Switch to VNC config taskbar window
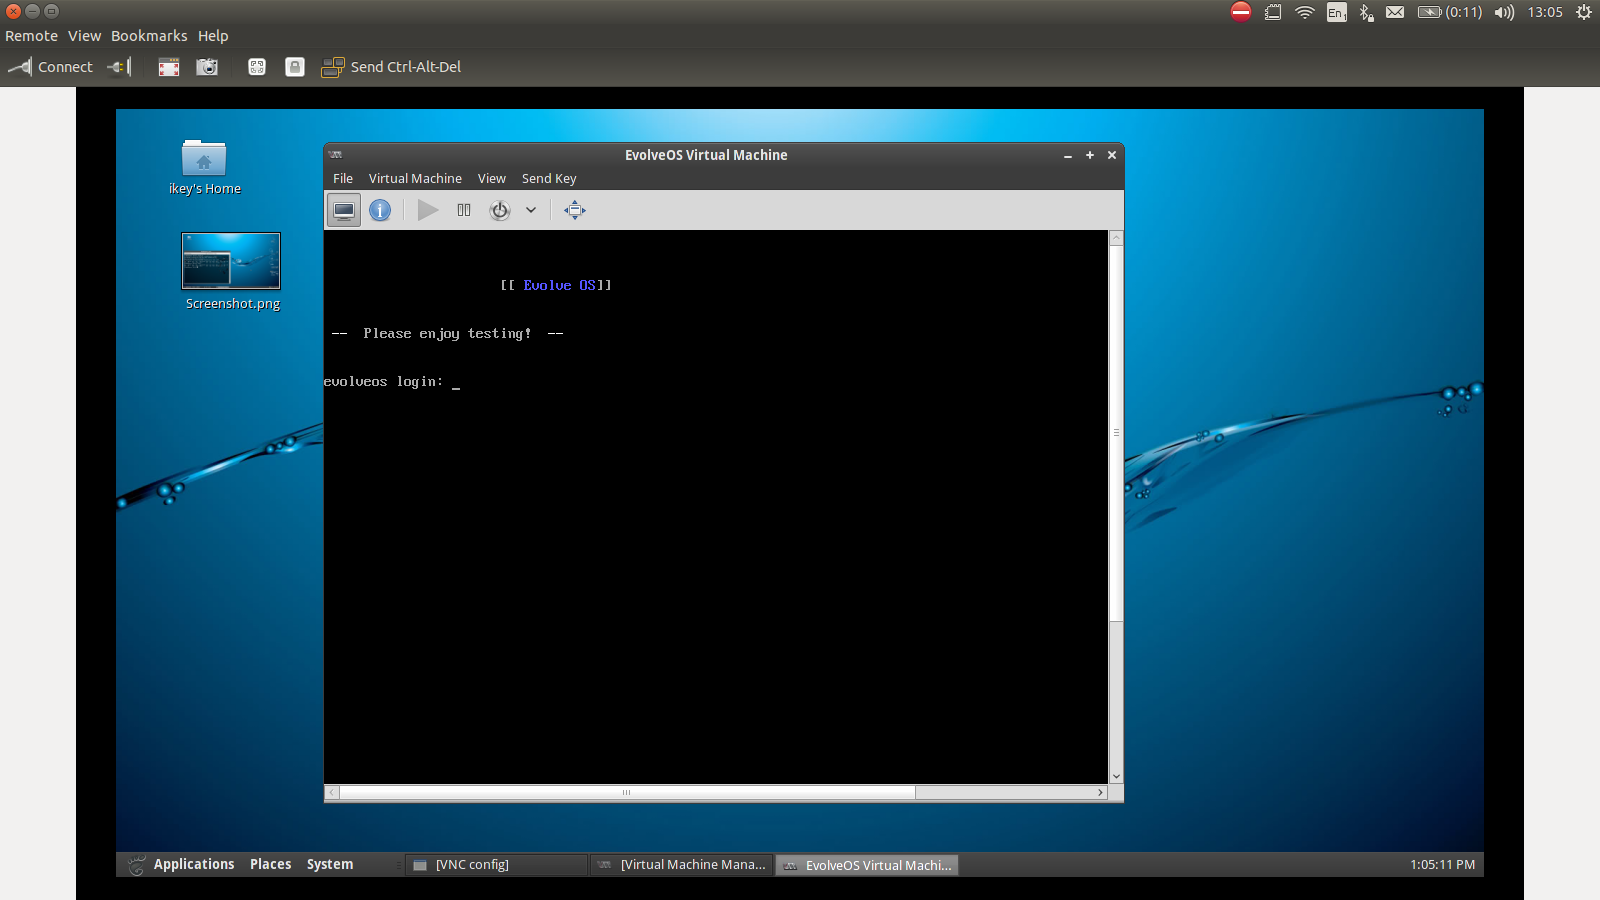This screenshot has height=900, width=1600. point(496,865)
